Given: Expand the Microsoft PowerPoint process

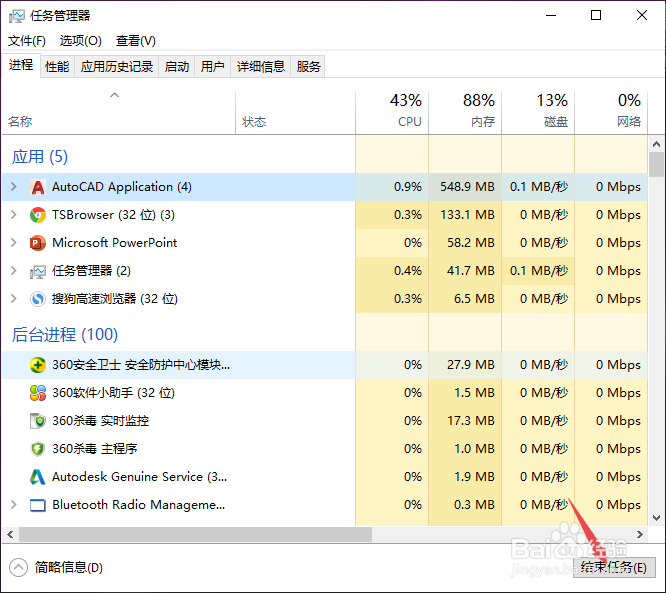Looking at the screenshot, I should pyautogui.click(x=14, y=243).
